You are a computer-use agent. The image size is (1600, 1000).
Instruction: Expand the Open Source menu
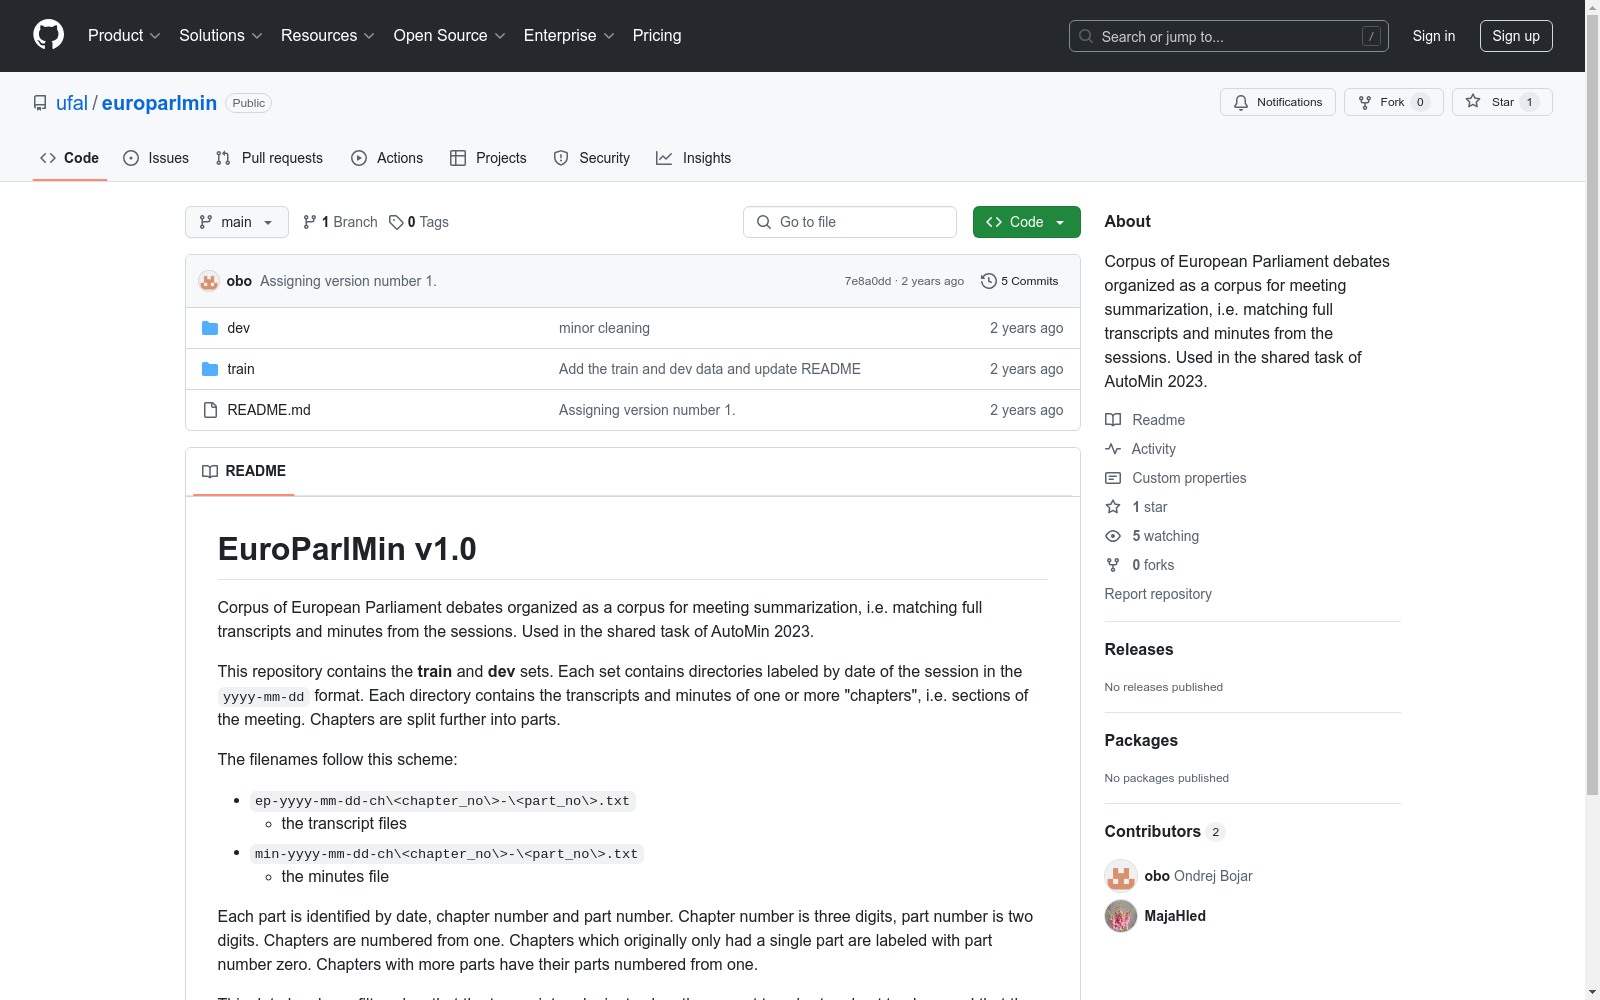pos(450,35)
